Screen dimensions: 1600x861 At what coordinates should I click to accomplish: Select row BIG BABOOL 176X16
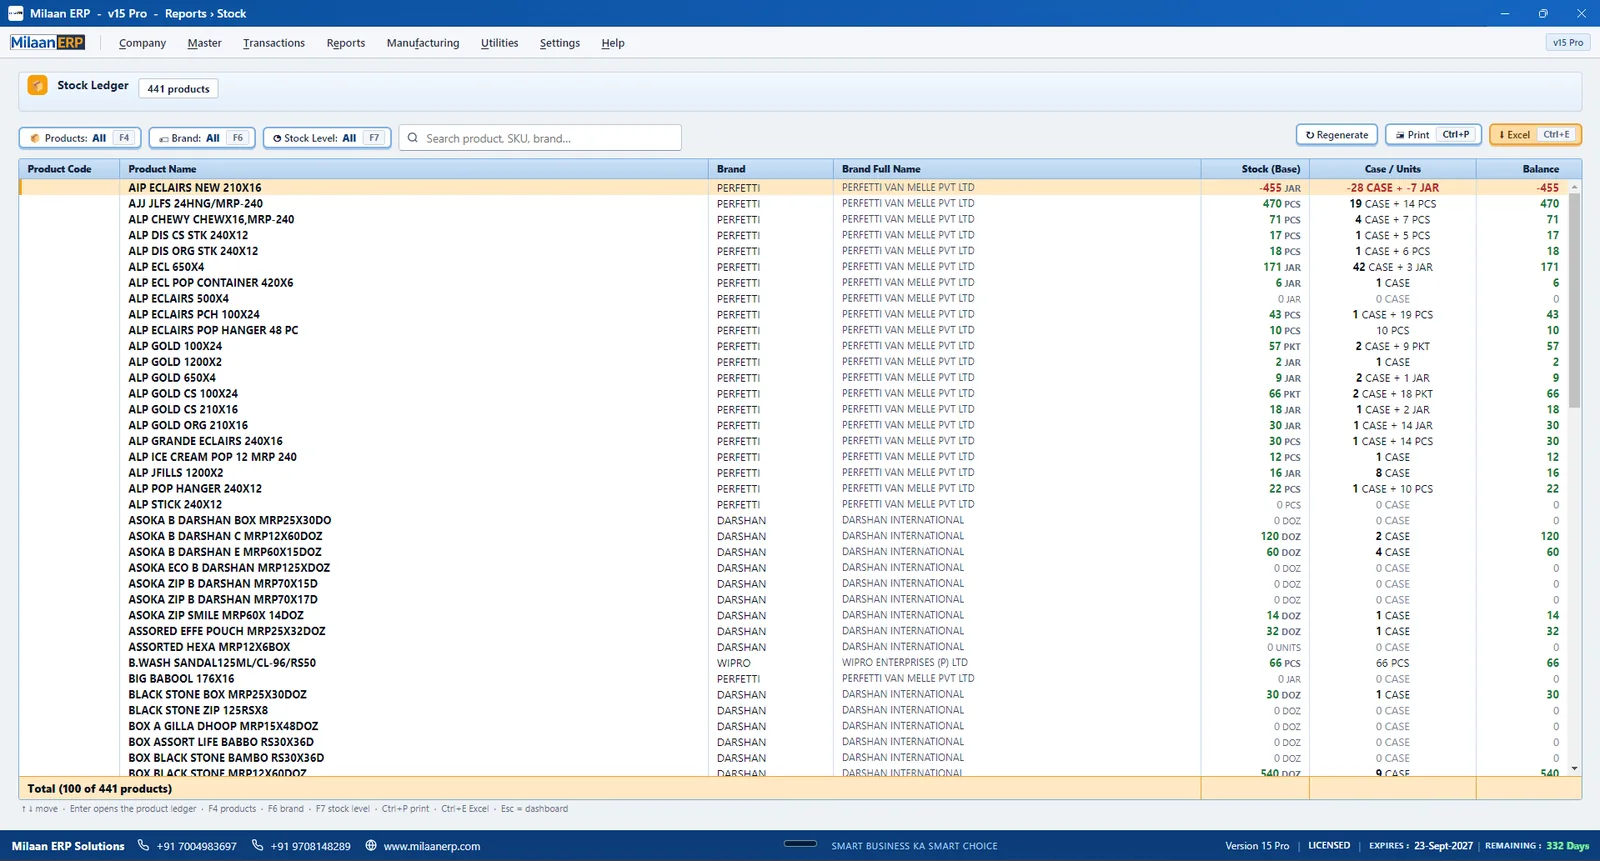(x=793, y=679)
